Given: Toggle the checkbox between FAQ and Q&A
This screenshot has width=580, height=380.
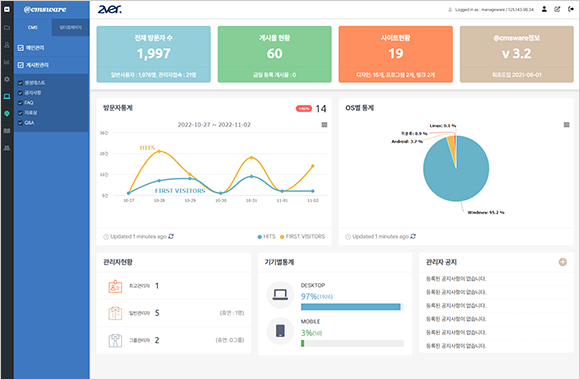Looking at the screenshot, I should point(20,112).
